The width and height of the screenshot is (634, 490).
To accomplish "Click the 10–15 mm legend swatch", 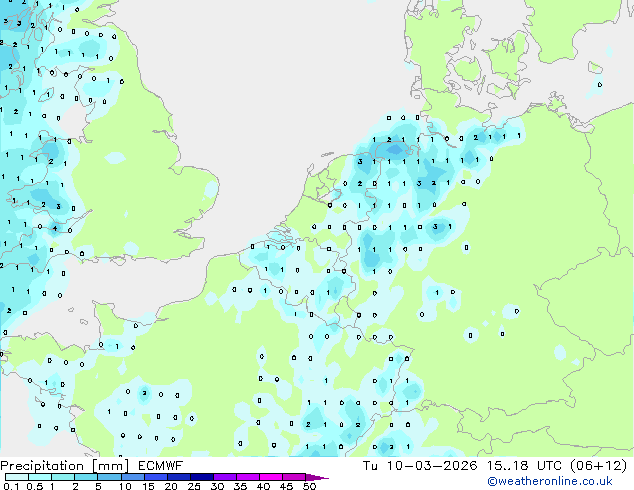I will pos(133,477).
